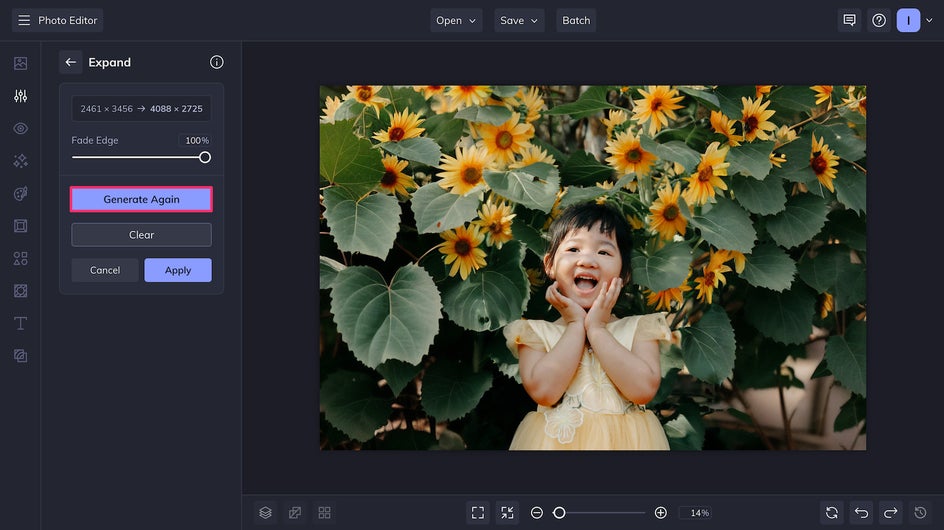The height and width of the screenshot is (530, 944).
Task: Click the reset/rotate sync icon
Action: tap(832, 513)
